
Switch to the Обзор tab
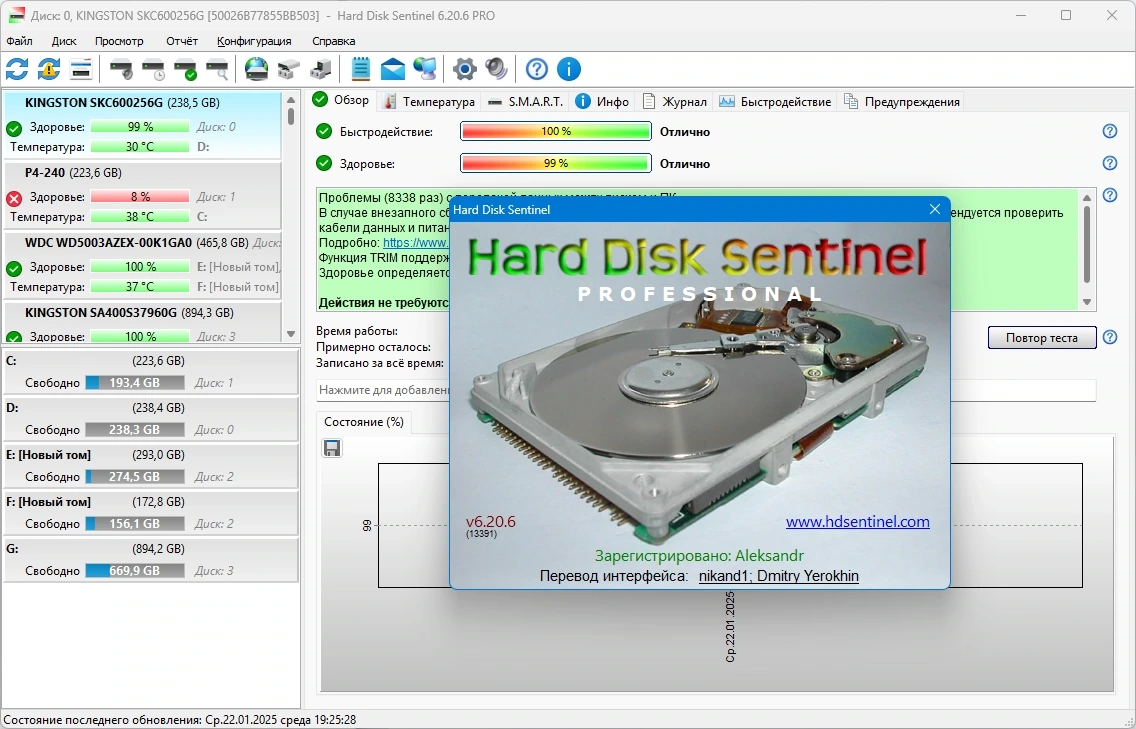(341, 100)
